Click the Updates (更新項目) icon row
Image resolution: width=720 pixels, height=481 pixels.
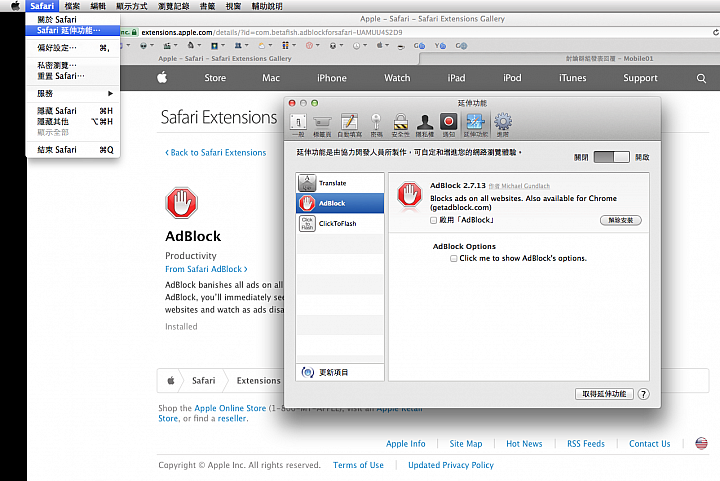[x=340, y=372]
